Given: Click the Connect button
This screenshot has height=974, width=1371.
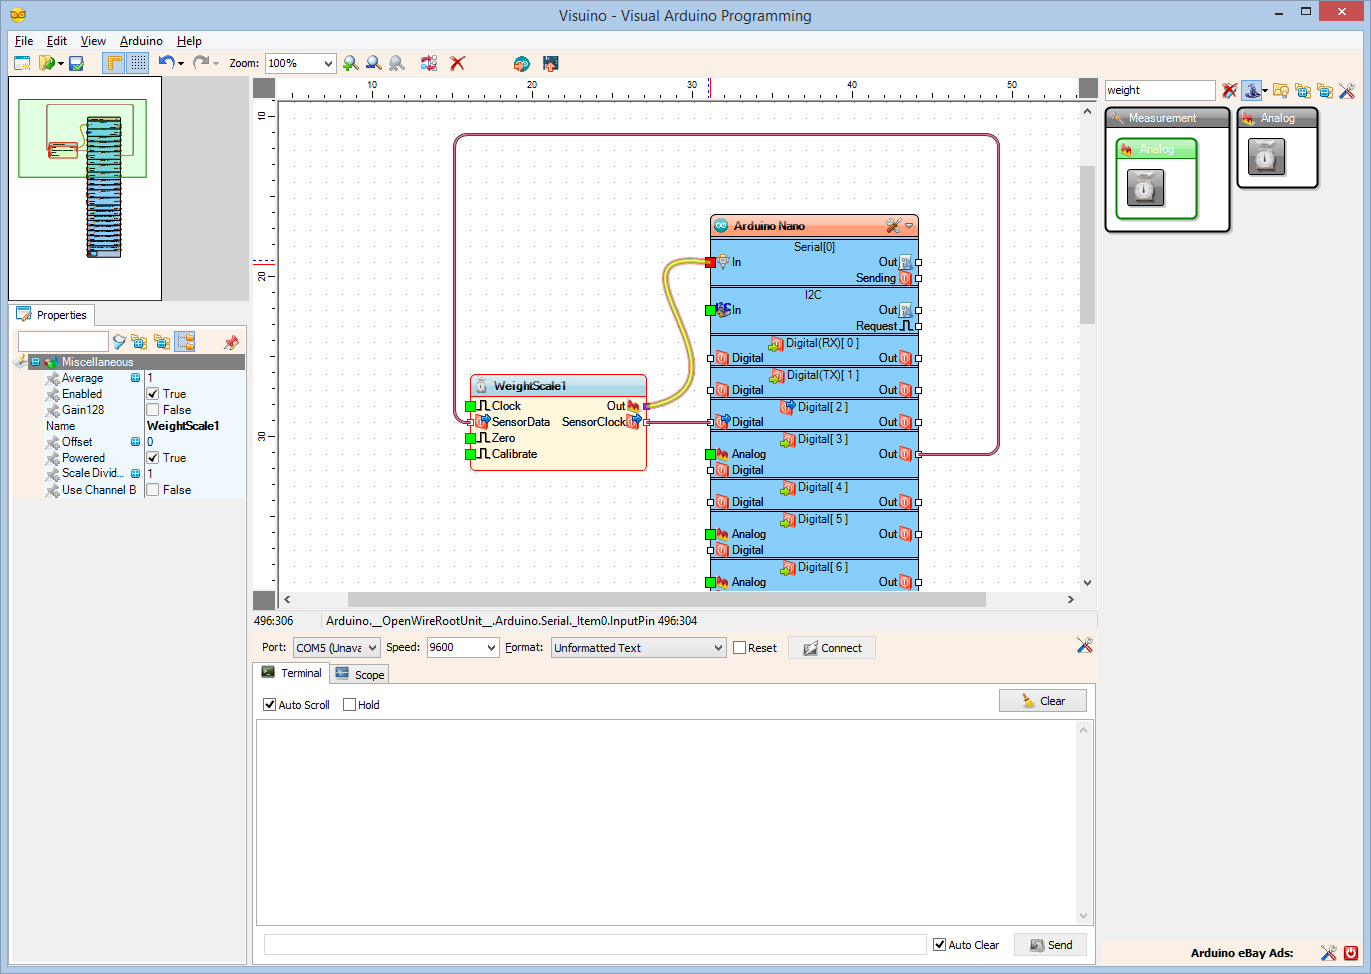Looking at the screenshot, I should pyautogui.click(x=832, y=648).
